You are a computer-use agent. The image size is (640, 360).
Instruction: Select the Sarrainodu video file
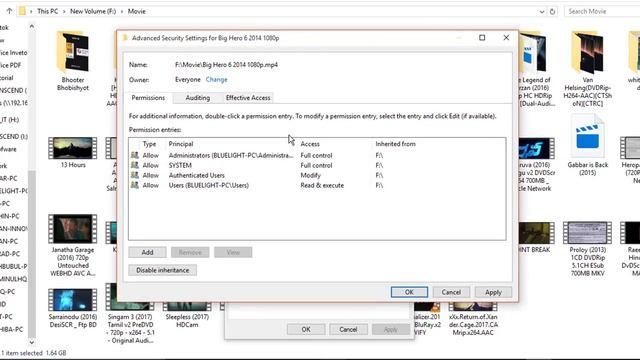(x=73, y=308)
